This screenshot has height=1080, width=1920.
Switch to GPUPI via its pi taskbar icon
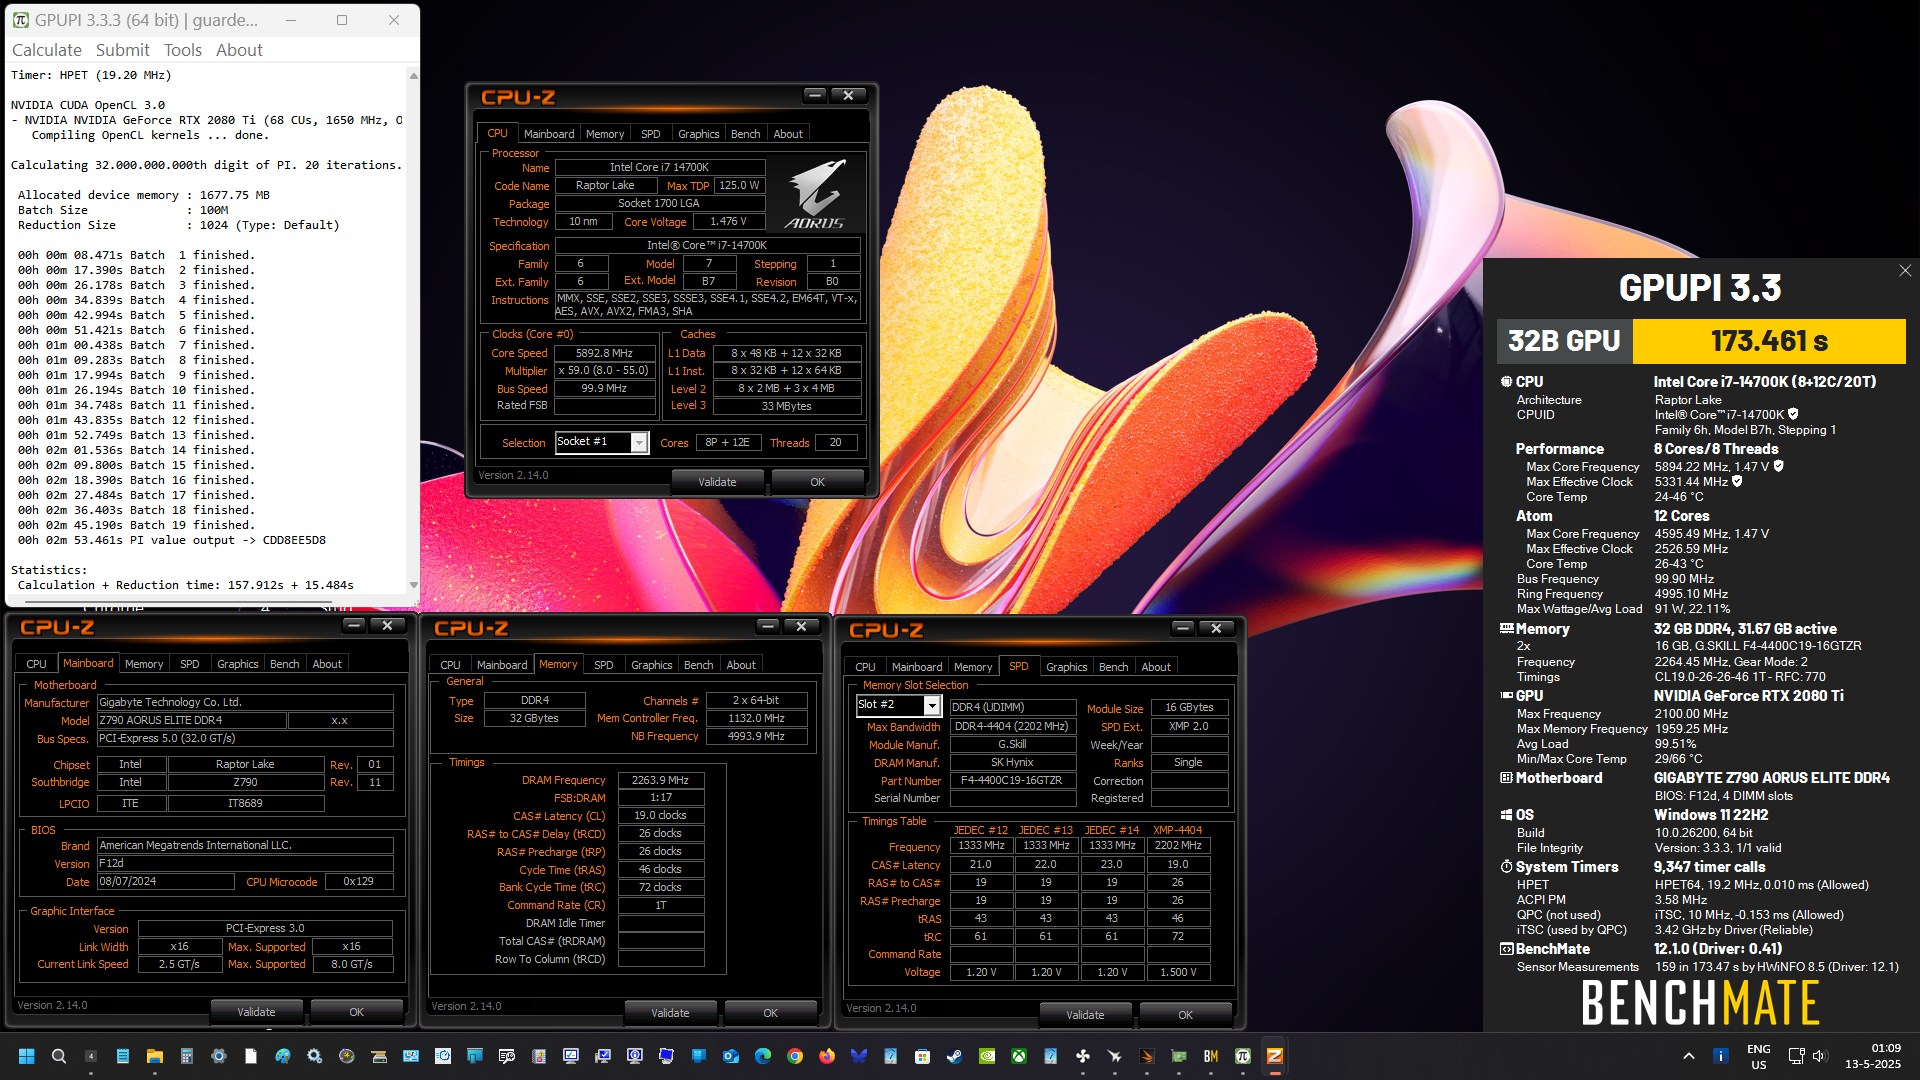click(1243, 1056)
